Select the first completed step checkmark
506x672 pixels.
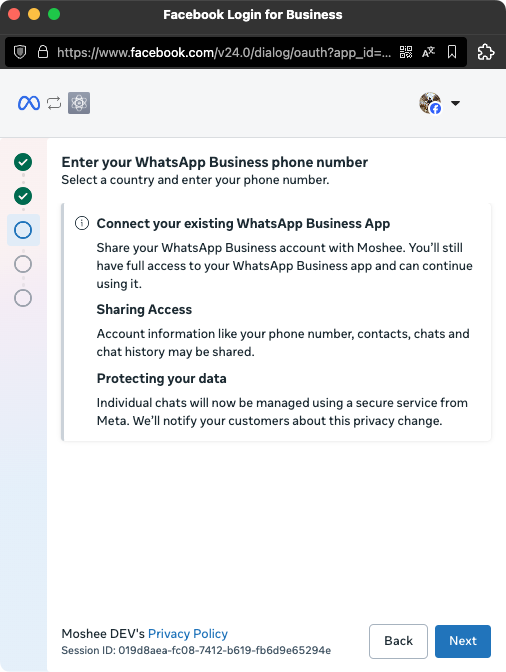coord(23,162)
